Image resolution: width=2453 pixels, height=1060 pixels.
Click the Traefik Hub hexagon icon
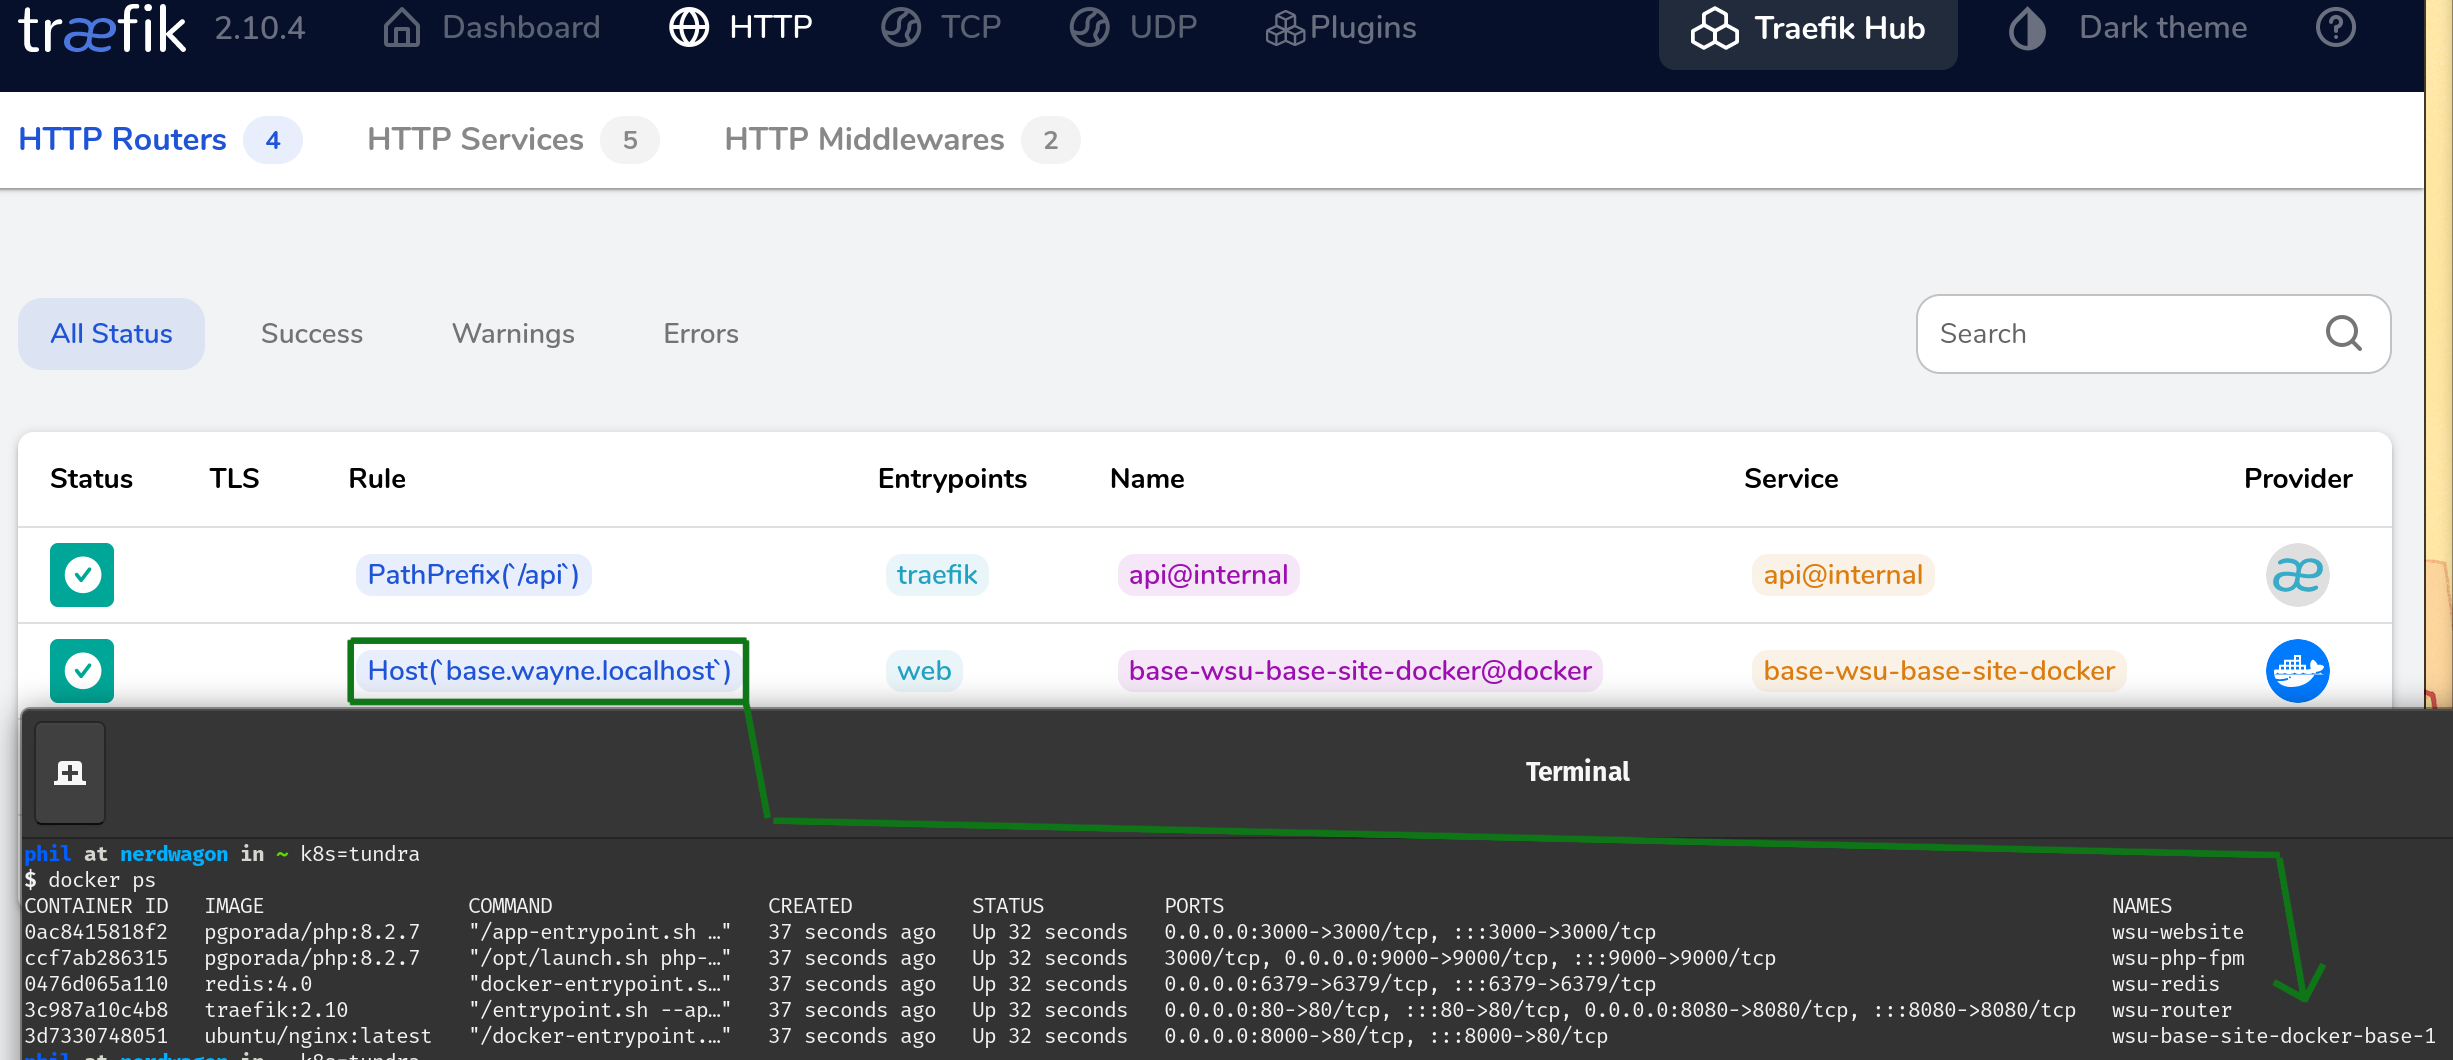pos(1715,28)
